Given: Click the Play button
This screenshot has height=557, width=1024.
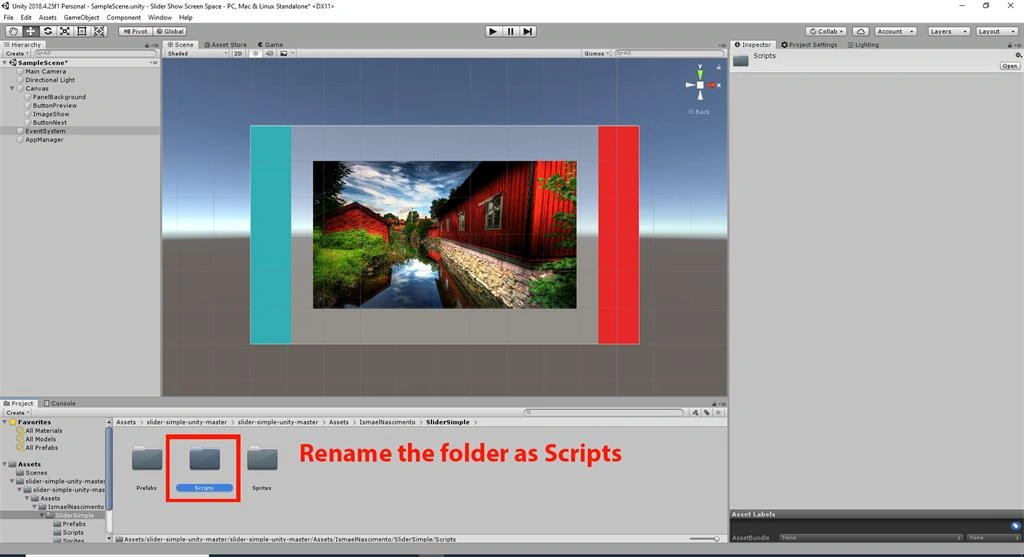Looking at the screenshot, I should click(x=493, y=31).
